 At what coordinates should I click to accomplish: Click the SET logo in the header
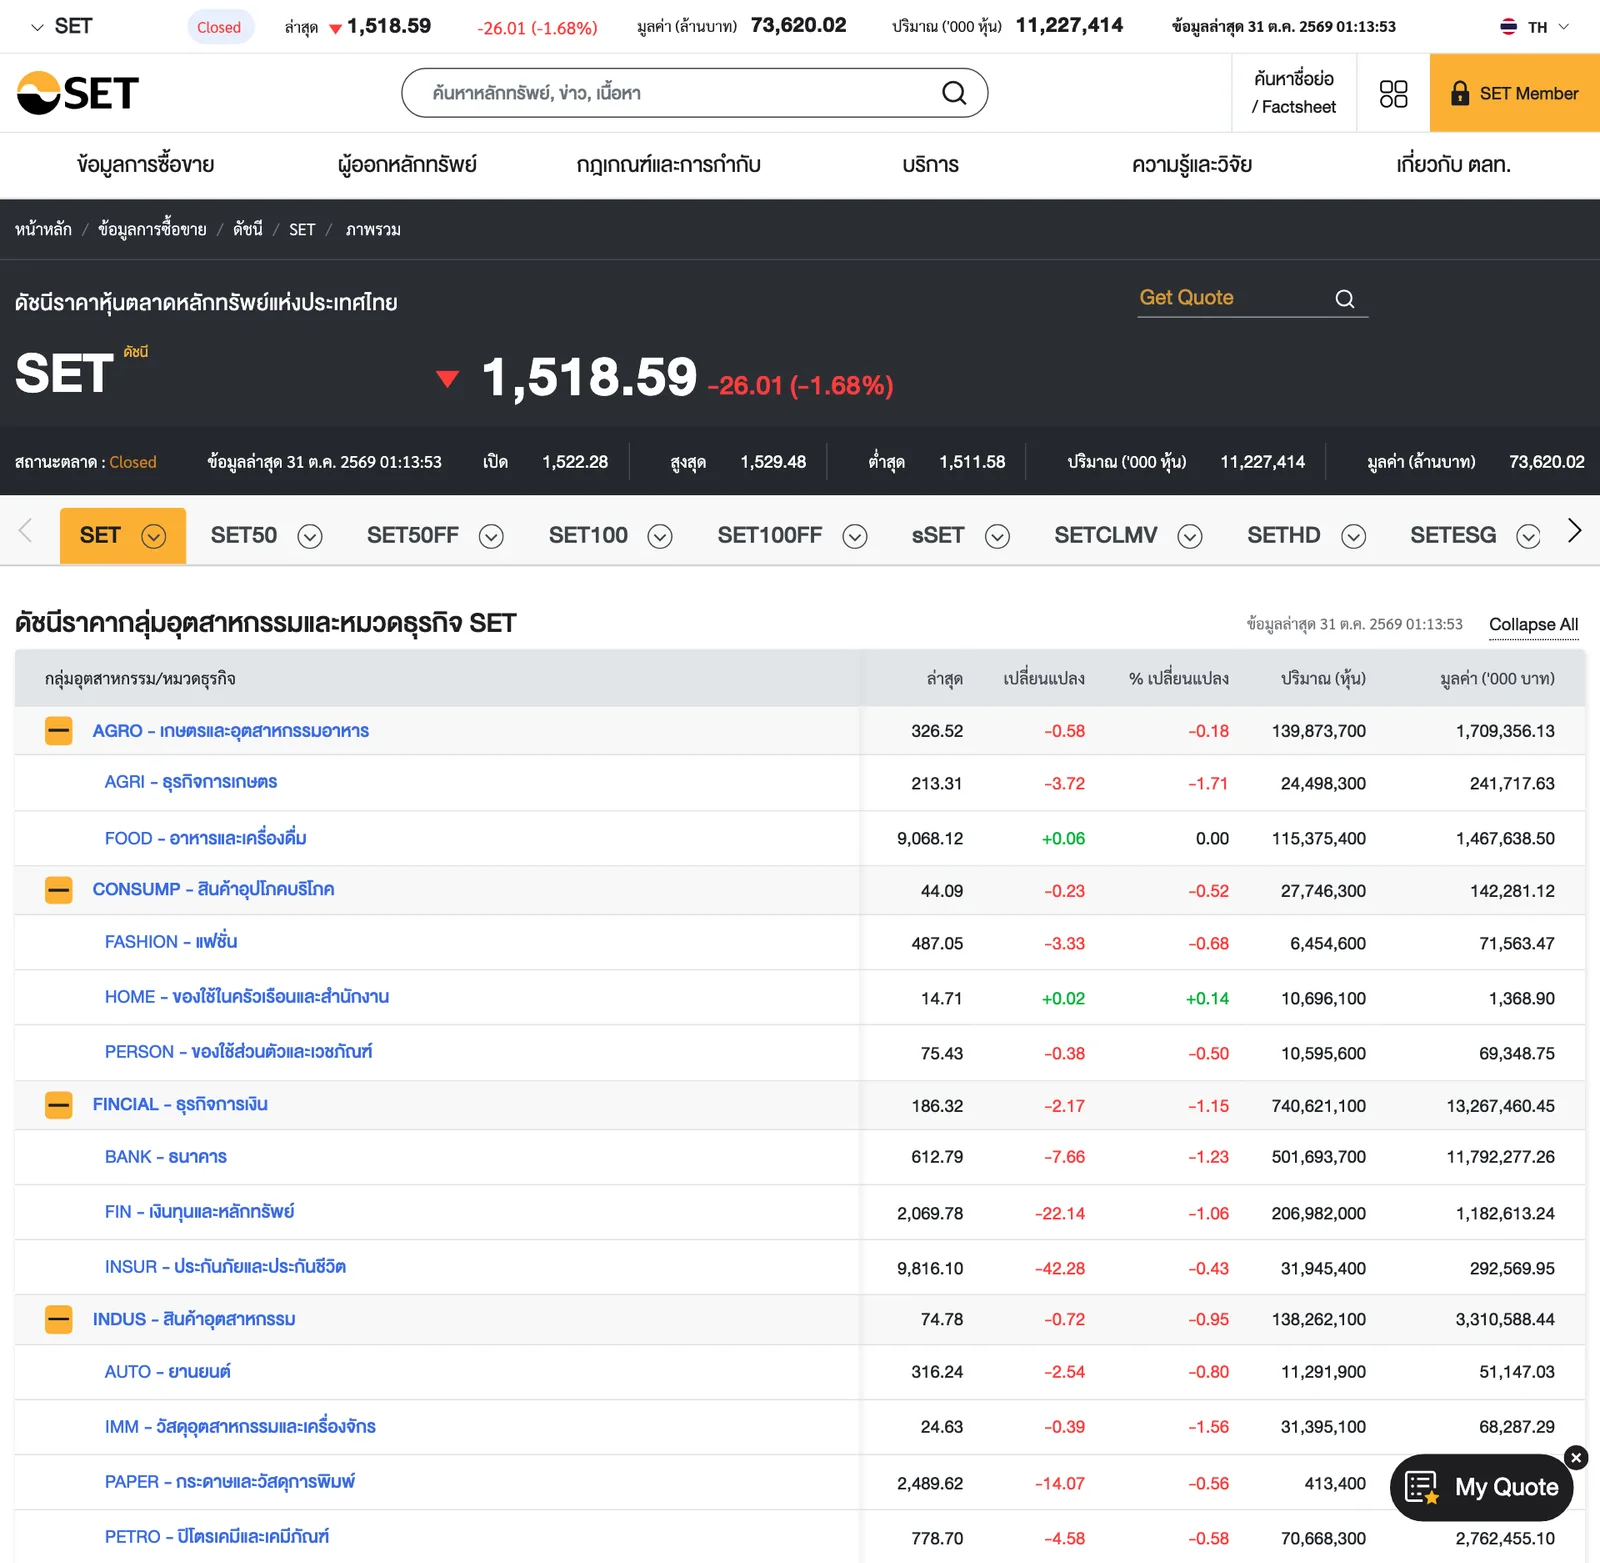(x=78, y=93)
